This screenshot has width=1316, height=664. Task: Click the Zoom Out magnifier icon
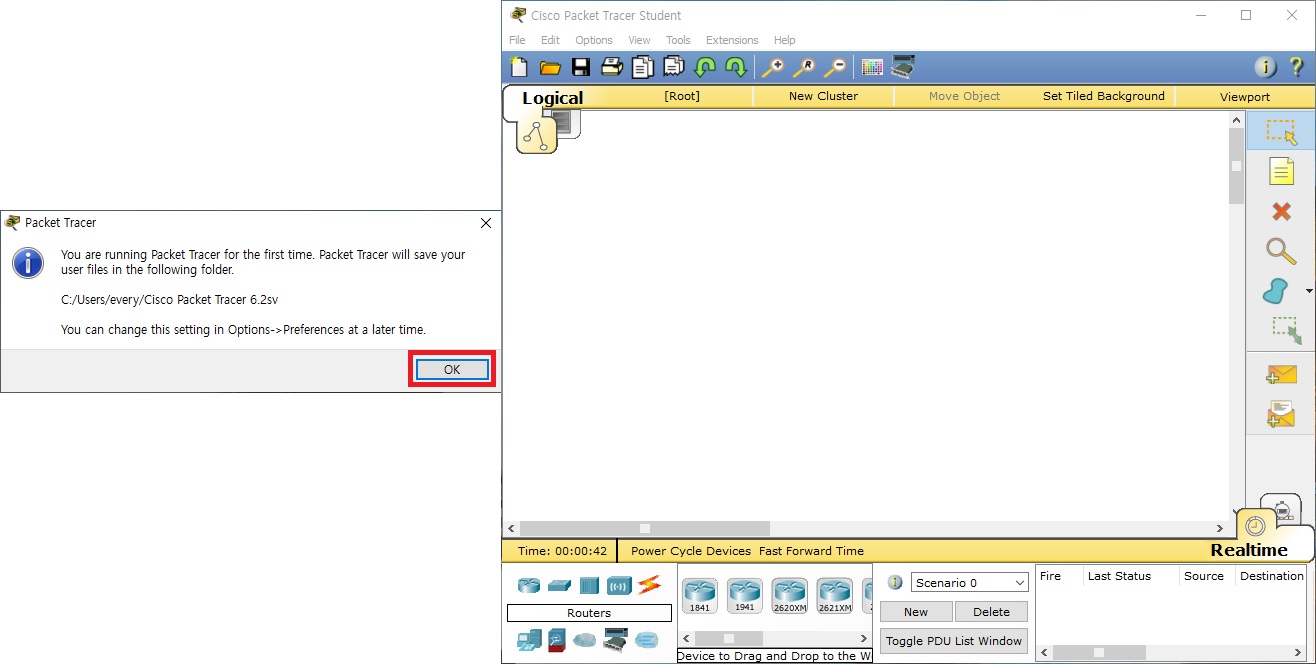click(x=836, y=67)
